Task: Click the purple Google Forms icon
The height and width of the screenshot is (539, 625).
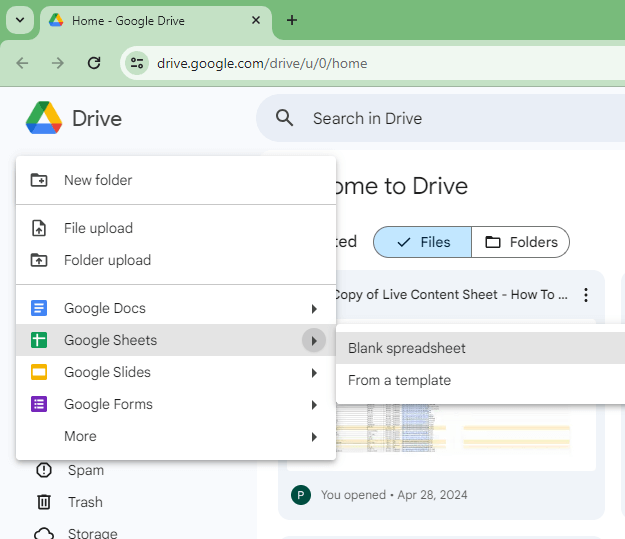Action: [x=39, y=404]
